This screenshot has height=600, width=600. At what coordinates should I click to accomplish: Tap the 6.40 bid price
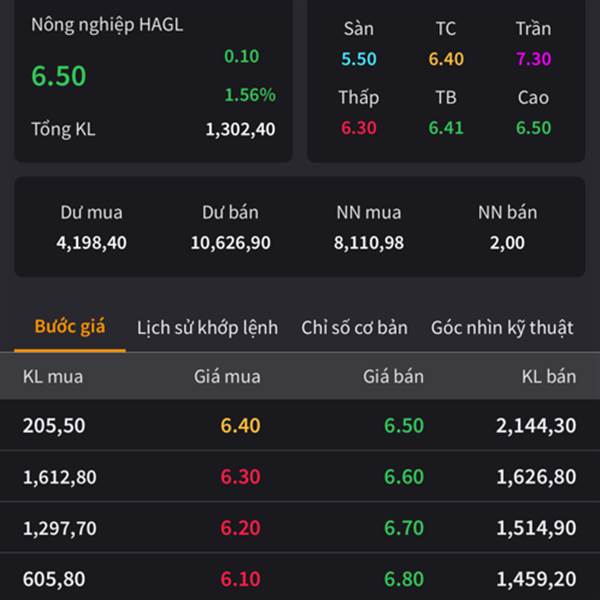pos(240,425)
